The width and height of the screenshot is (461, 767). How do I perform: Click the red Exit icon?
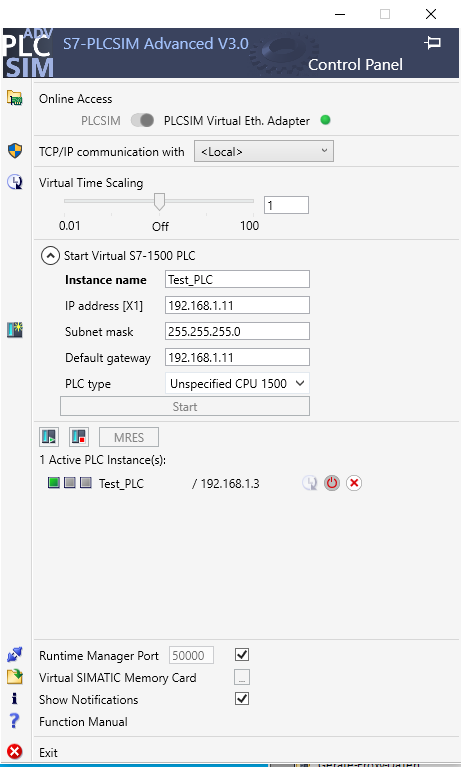click(x=15, y=751)
